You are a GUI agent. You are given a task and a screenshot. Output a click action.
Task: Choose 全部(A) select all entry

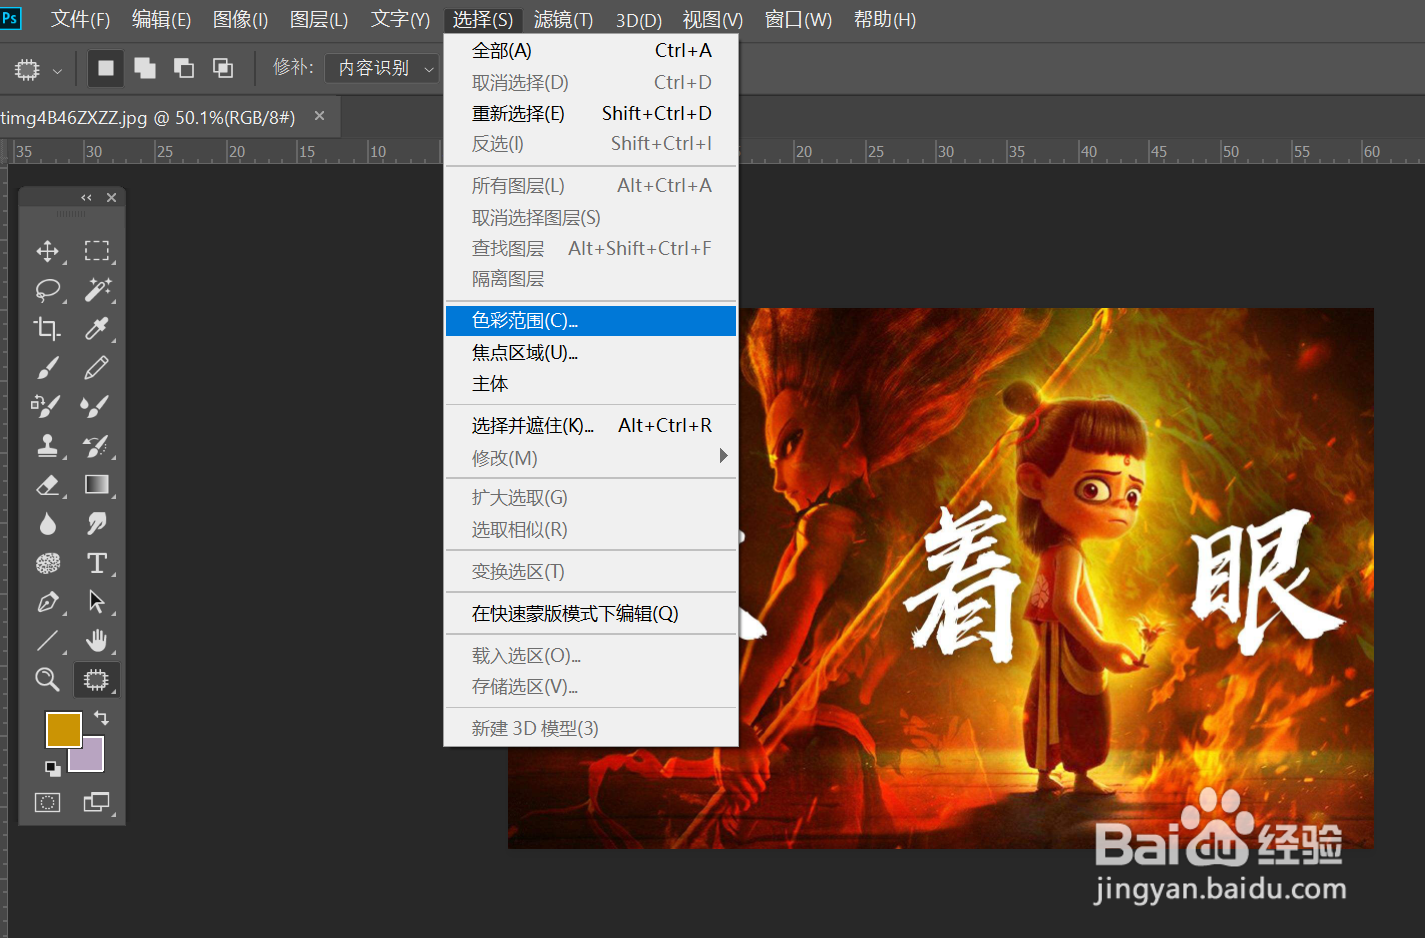point(591,51)
